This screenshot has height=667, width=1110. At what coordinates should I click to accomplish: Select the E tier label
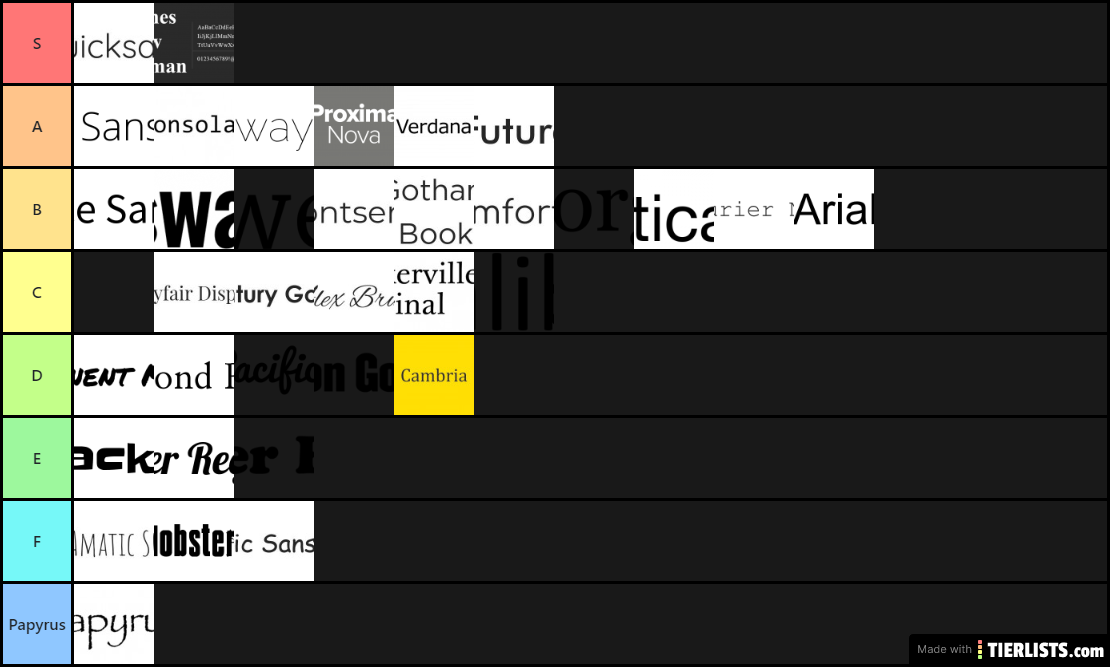37,458
